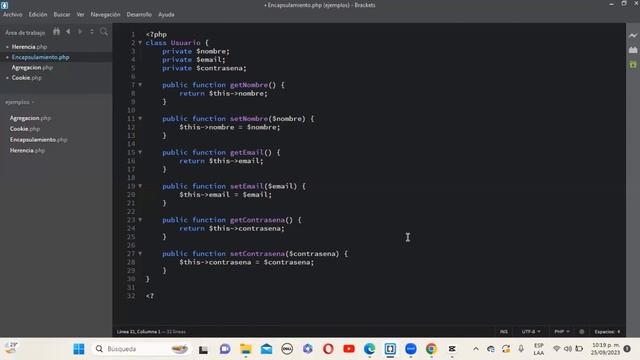Open UTF-8 encoding dropdown
The width and height of the screenshot is (640, 360).
531,331
